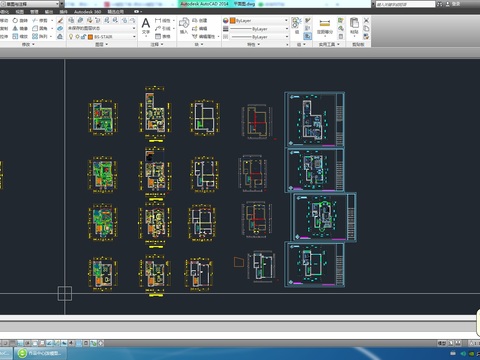Open the BS-STAIR layer dropdown
The height and width of the screenshot is (360, 480).
click(x=112, y=37)
